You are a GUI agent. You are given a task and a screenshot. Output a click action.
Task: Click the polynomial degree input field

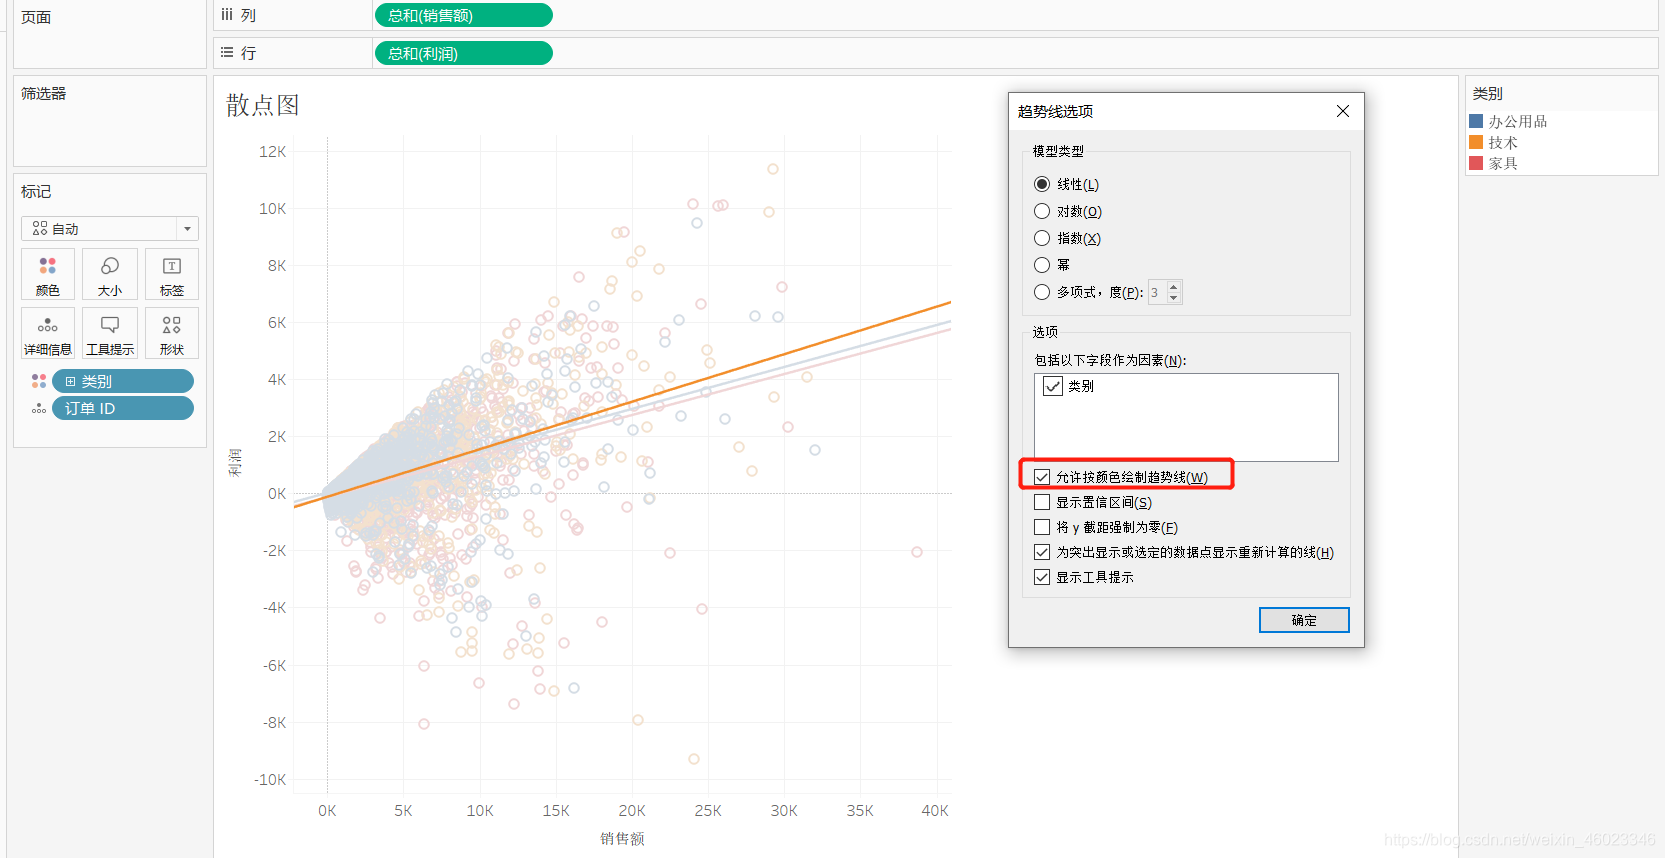(1157, 292)
